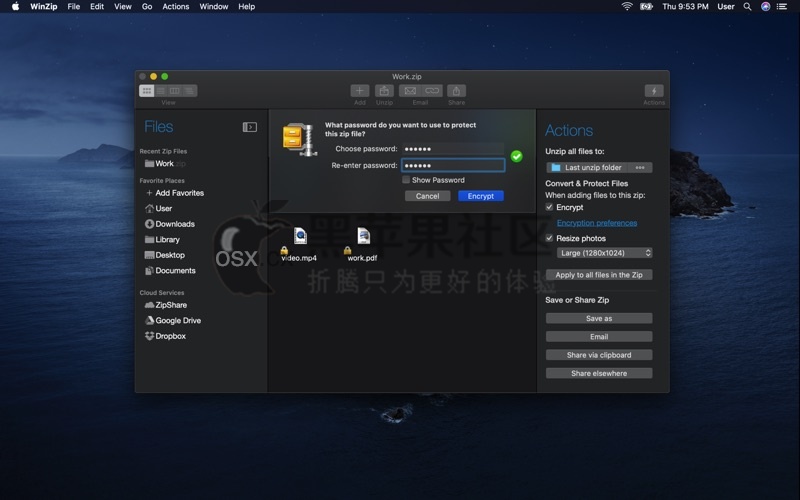The image size is (800, 500).
Task: Open Notification Center icon
Action: (782, 7)
